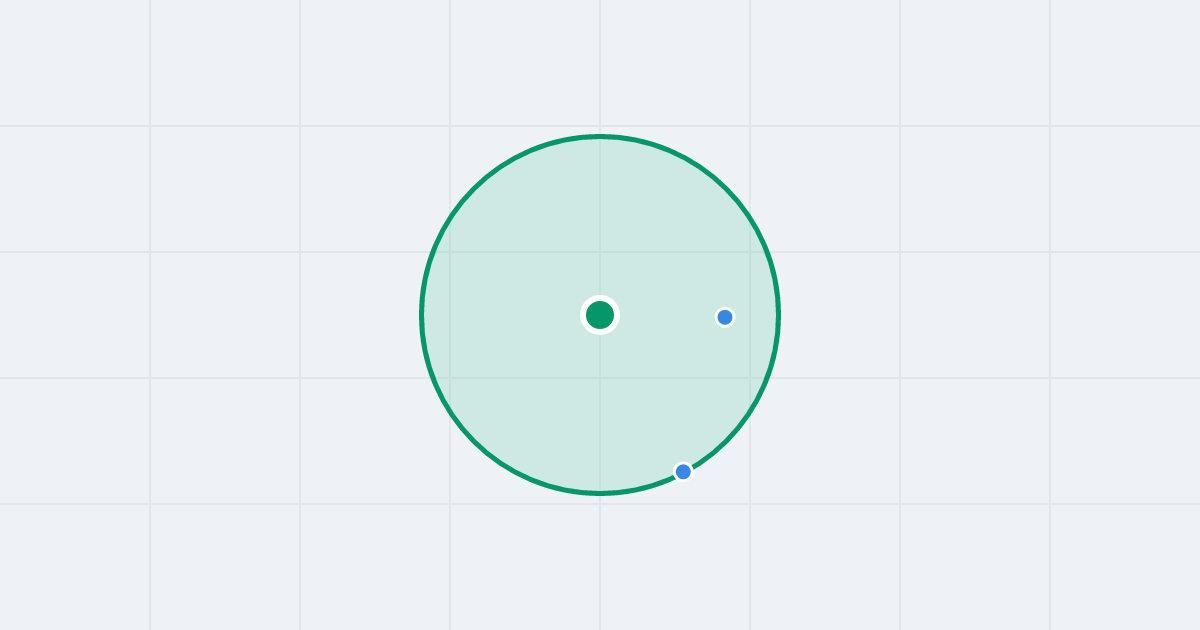
Task: Click the vertical grid line through circle center
Action: point(600,60)
